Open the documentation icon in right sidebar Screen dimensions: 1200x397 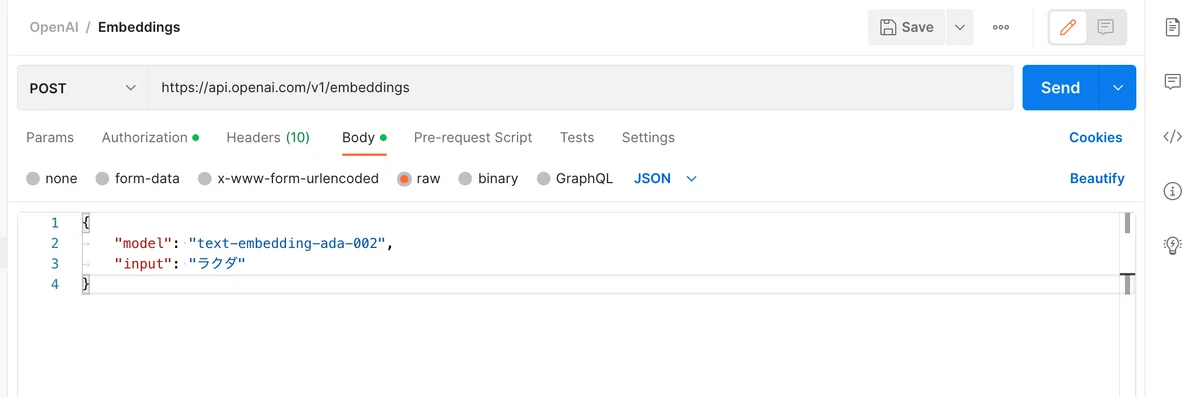click(x=1173, y=27)
